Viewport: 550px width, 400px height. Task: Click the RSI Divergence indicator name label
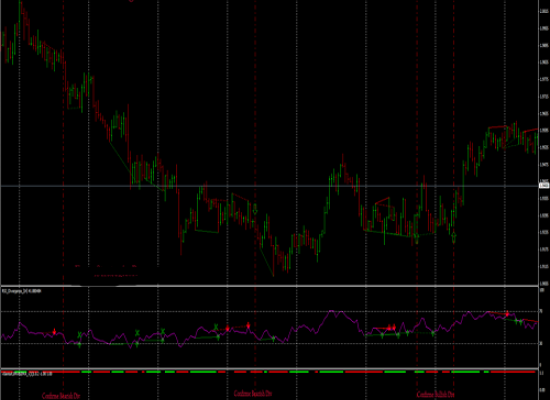click(x=21, y=291)
